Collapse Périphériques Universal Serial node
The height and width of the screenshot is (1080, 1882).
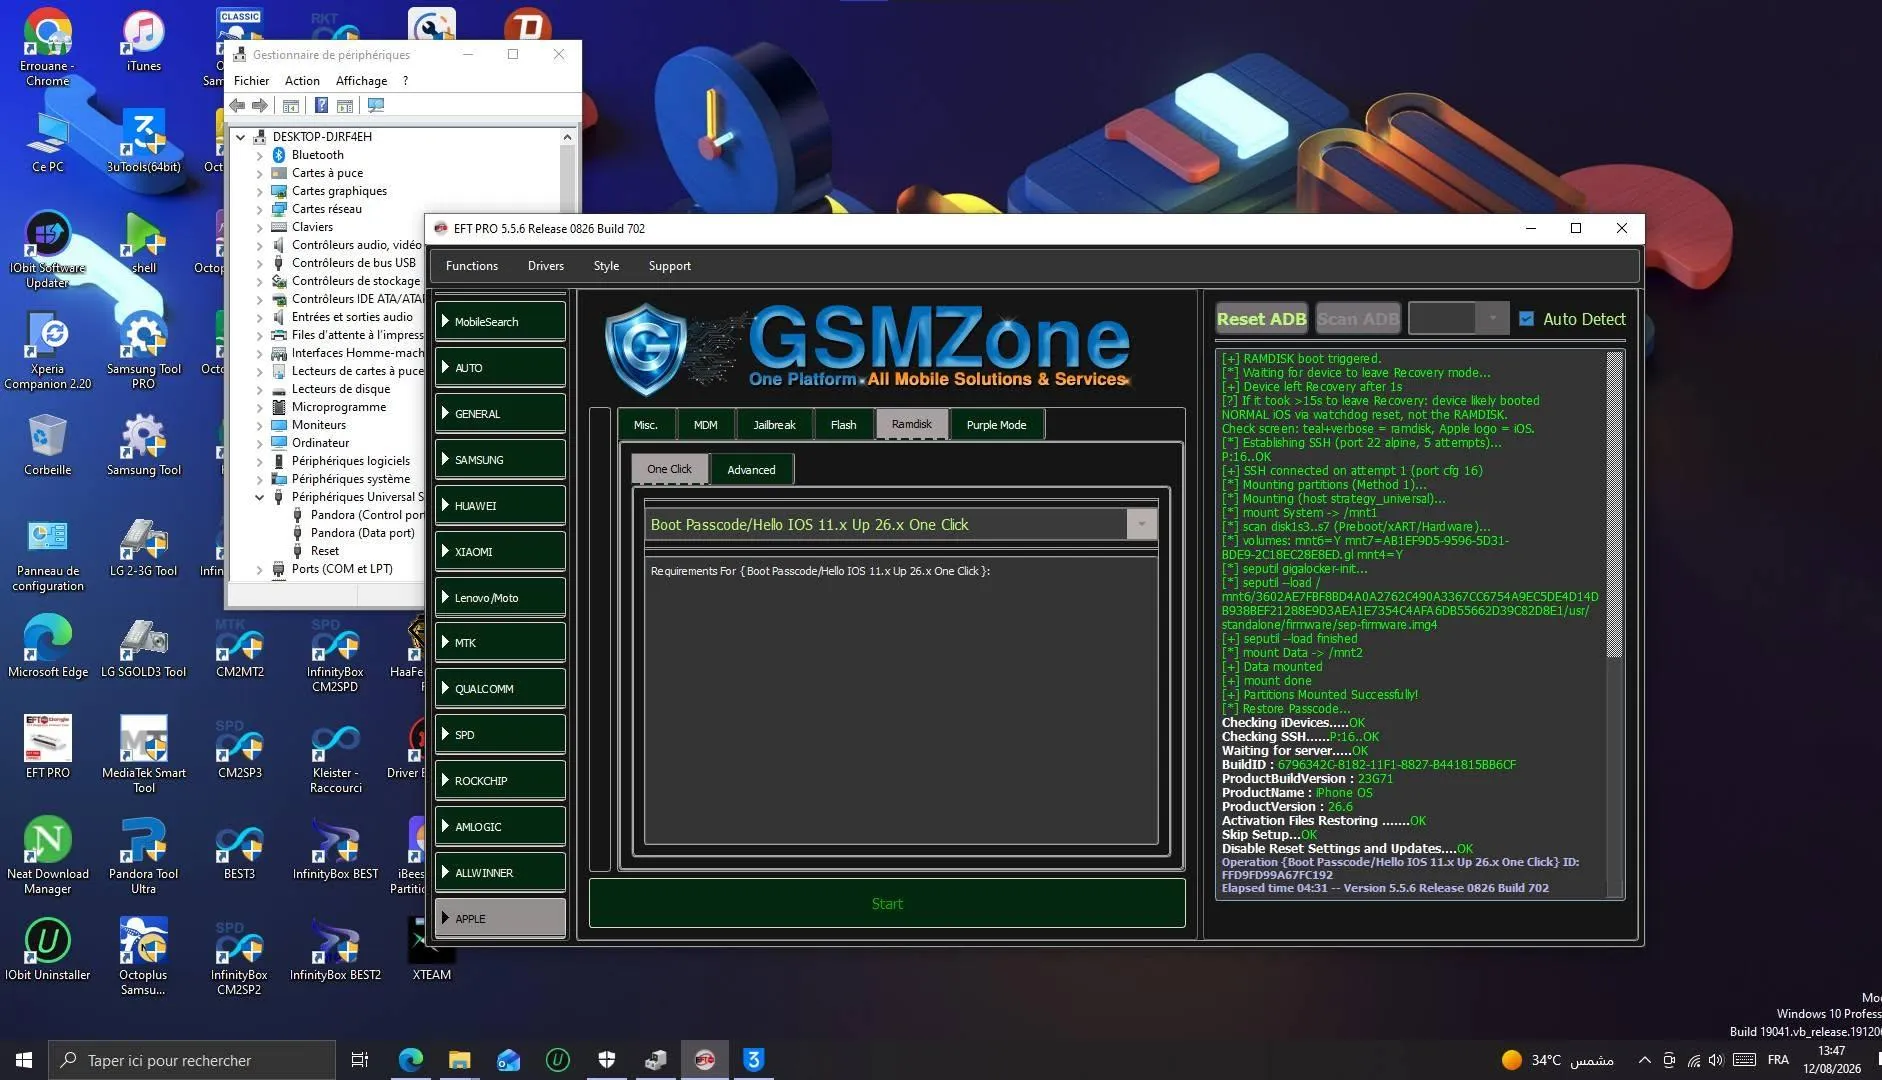pos(260,497)
